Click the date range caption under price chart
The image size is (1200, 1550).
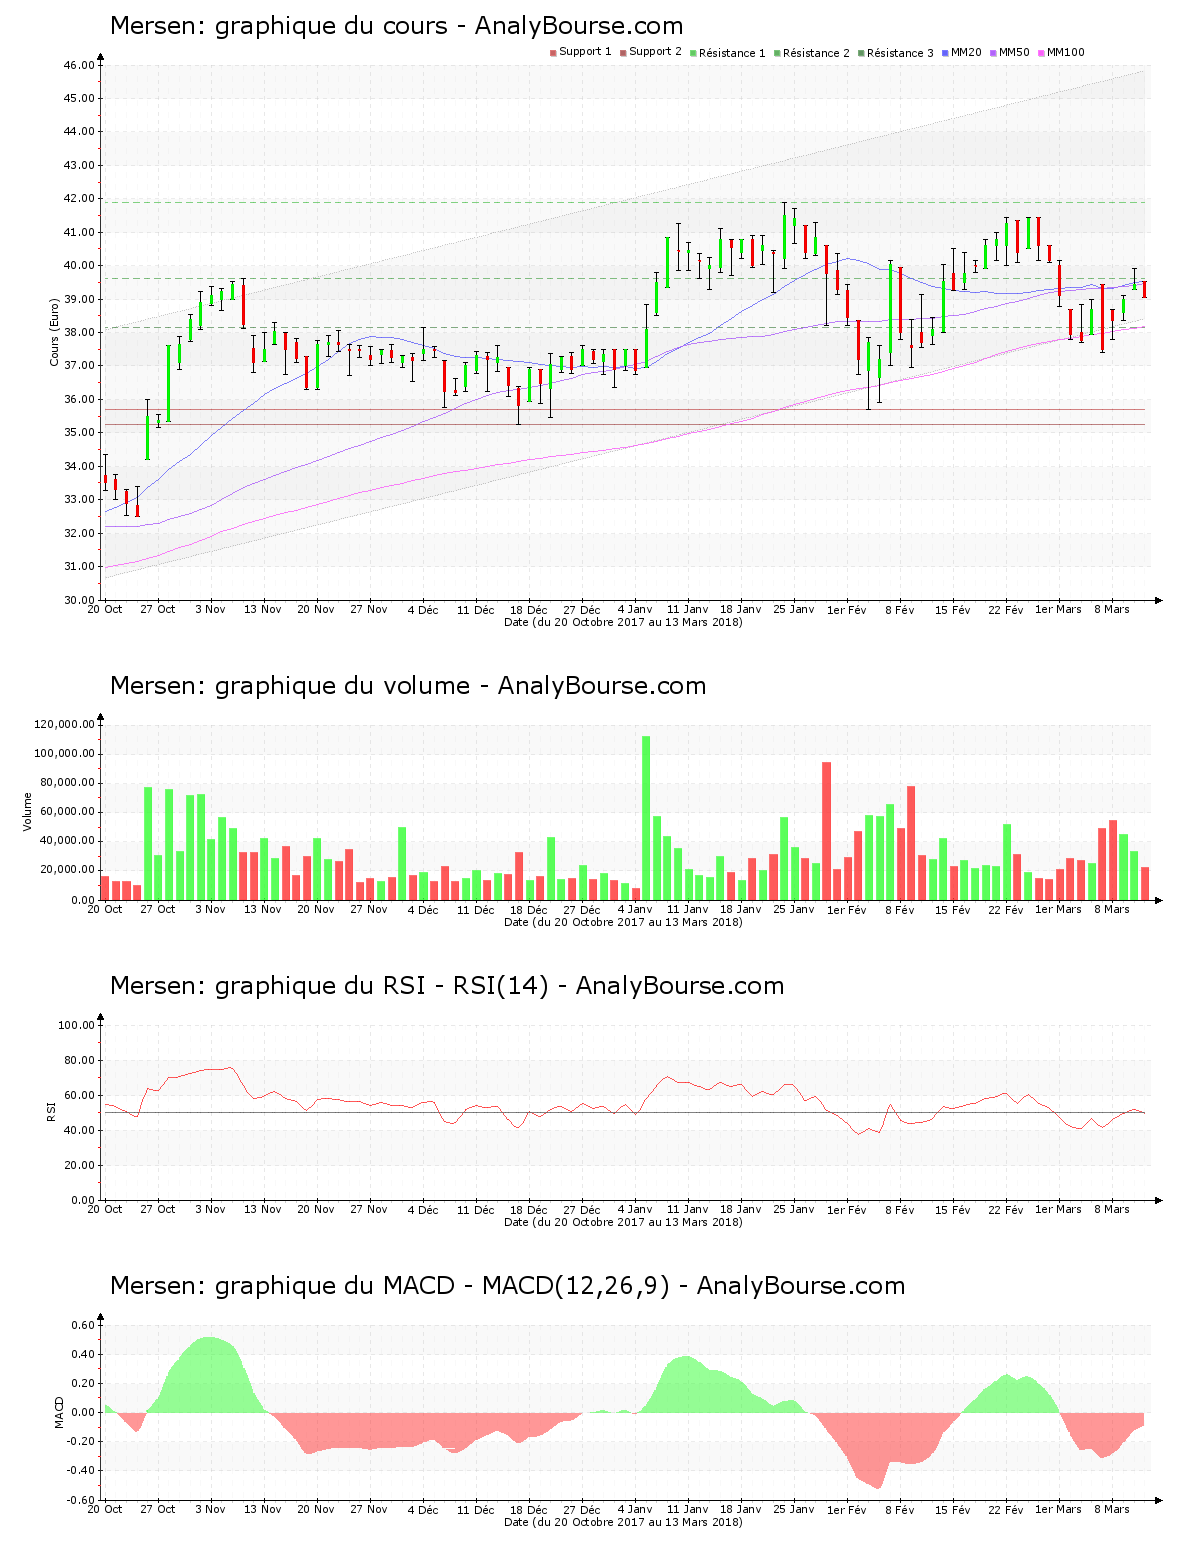click(623, 622)
